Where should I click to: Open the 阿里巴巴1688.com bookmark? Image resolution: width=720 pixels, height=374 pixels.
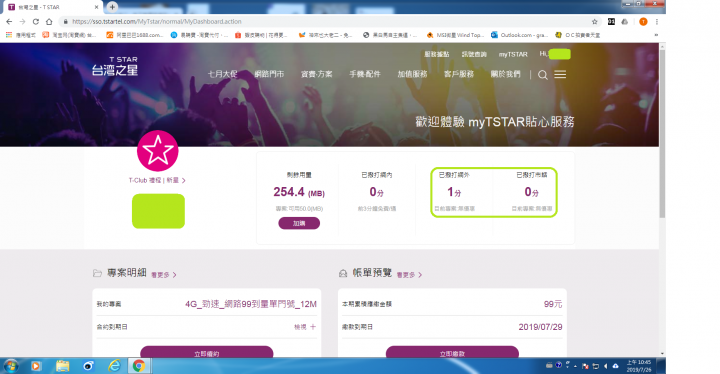135,35
